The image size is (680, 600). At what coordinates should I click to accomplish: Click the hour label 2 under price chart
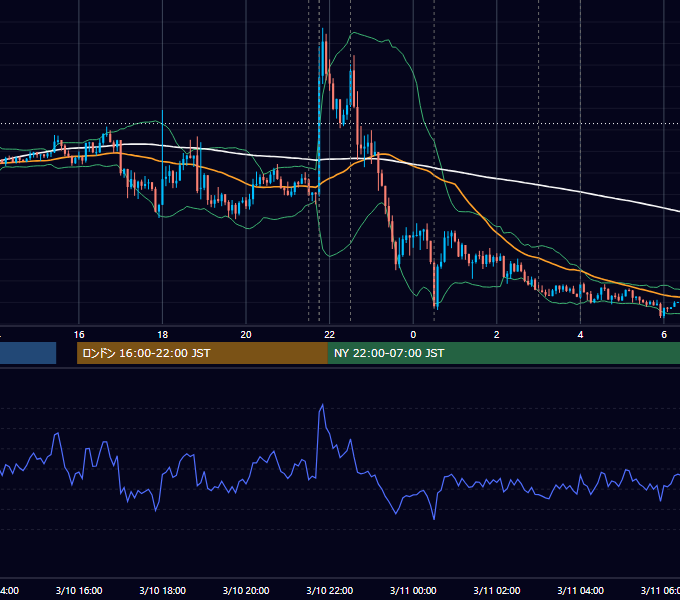[497, 335]
